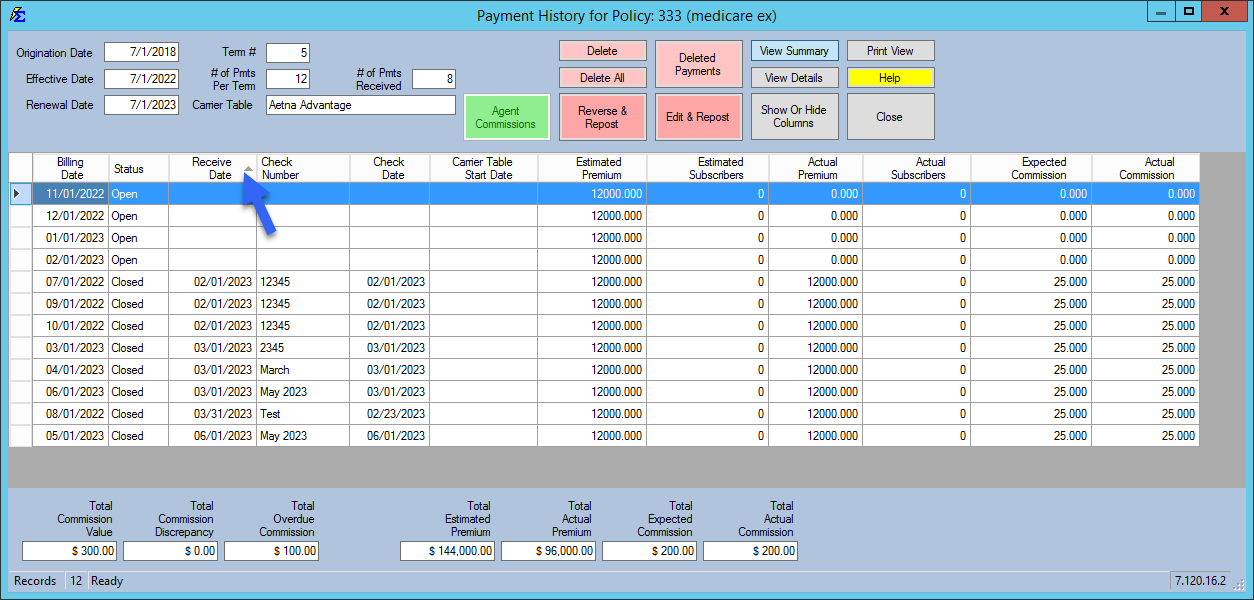Select the carrier table field showing Aetna Advantage
1254x600 pixels.
click(x=360, y=104)
